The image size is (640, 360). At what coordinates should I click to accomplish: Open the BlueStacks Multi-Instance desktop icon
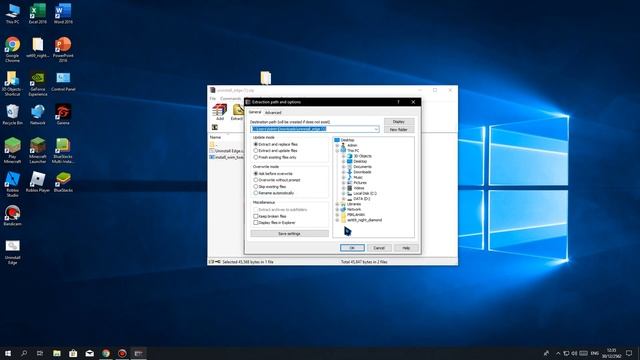coord(63,150)
